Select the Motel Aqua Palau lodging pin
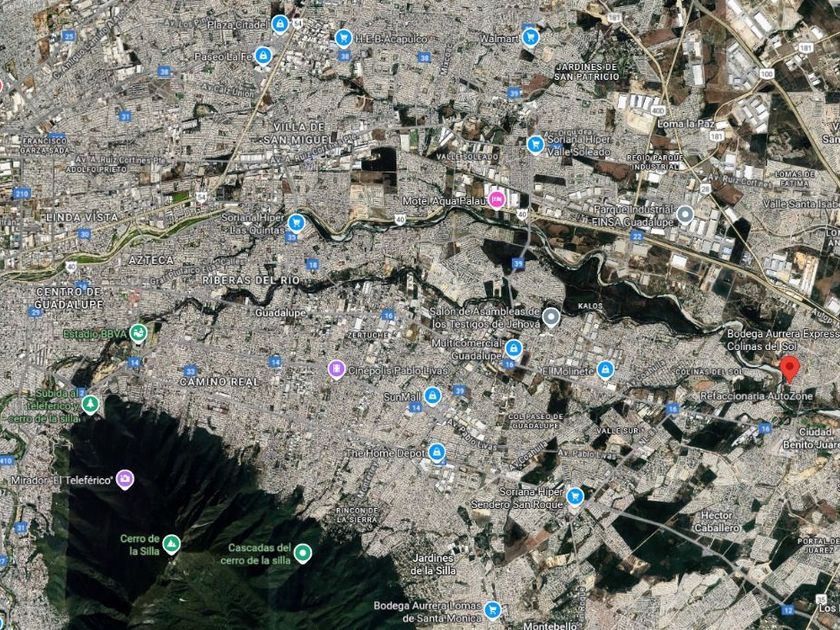Image resolution: width=840 pixels, height=630 pixels. [x=496, y=200]
